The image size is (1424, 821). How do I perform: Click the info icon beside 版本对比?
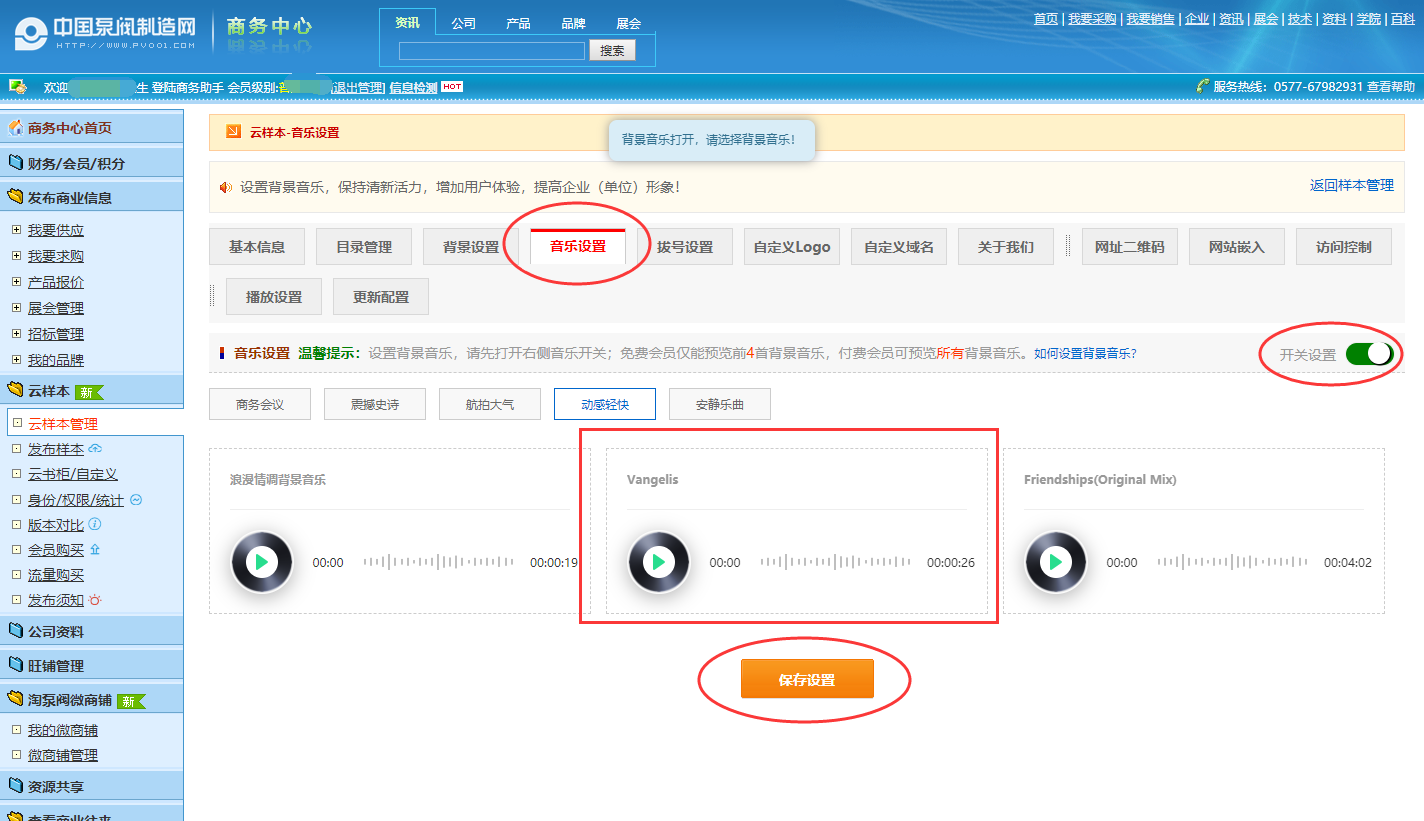[x=95, y=524]
